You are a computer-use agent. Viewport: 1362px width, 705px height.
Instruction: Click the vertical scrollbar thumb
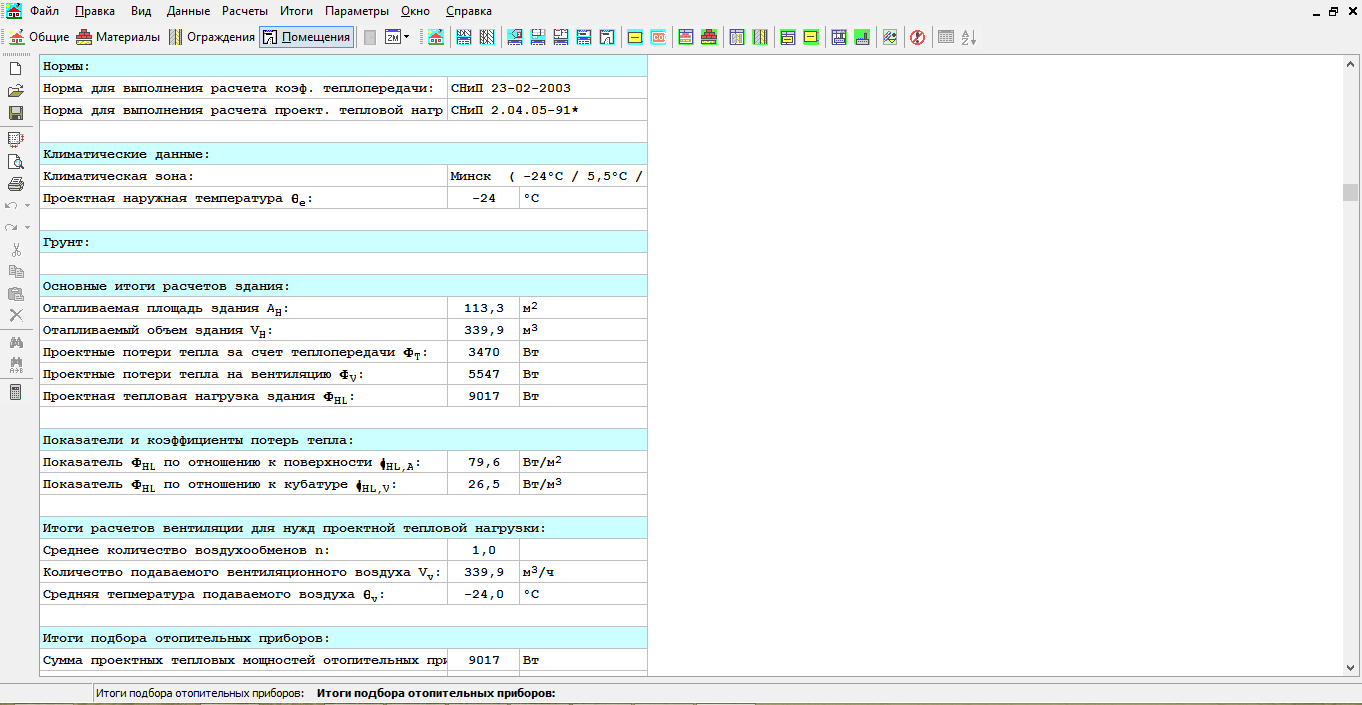[x=1350, y=192]
